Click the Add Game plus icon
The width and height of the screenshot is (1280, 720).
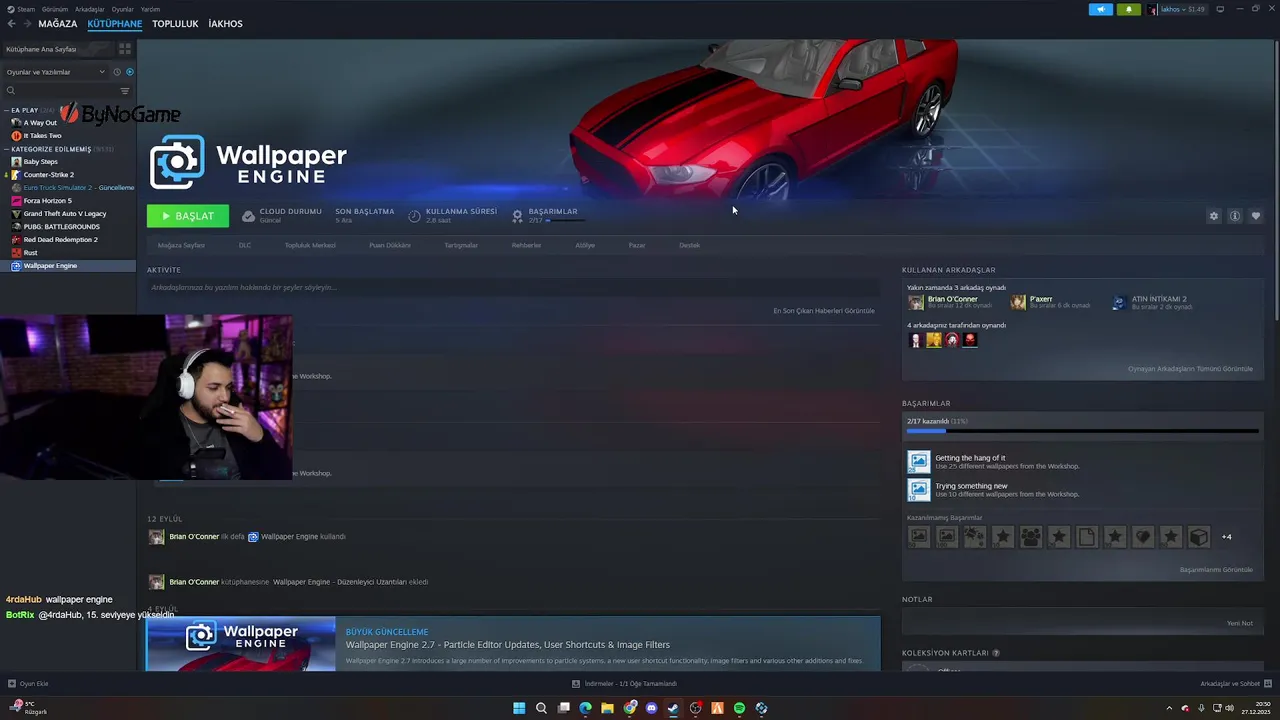coord(12,684)
